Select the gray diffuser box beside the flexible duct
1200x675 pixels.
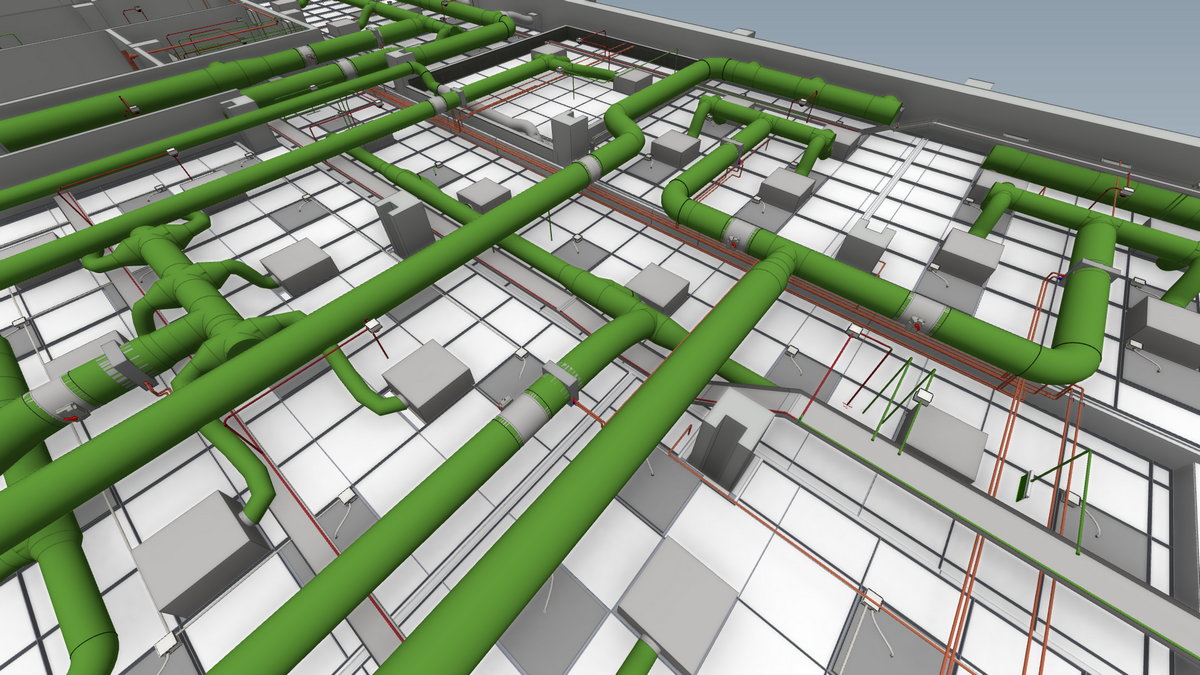coord(427,379)
